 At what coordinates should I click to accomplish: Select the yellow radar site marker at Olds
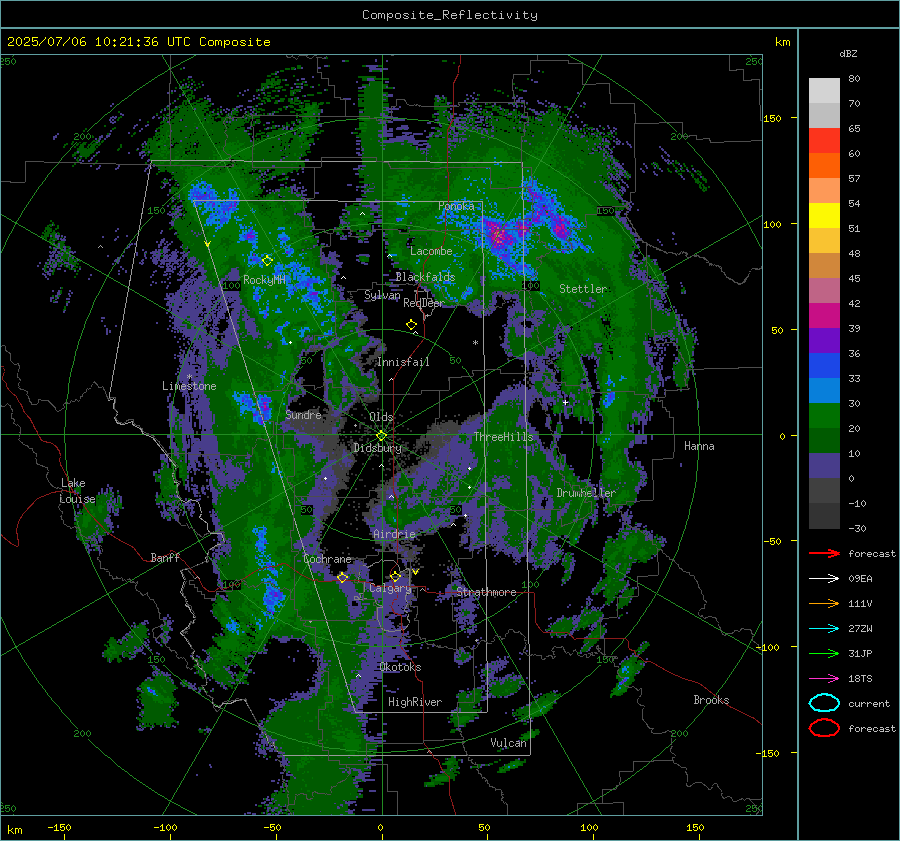[381, 436]
